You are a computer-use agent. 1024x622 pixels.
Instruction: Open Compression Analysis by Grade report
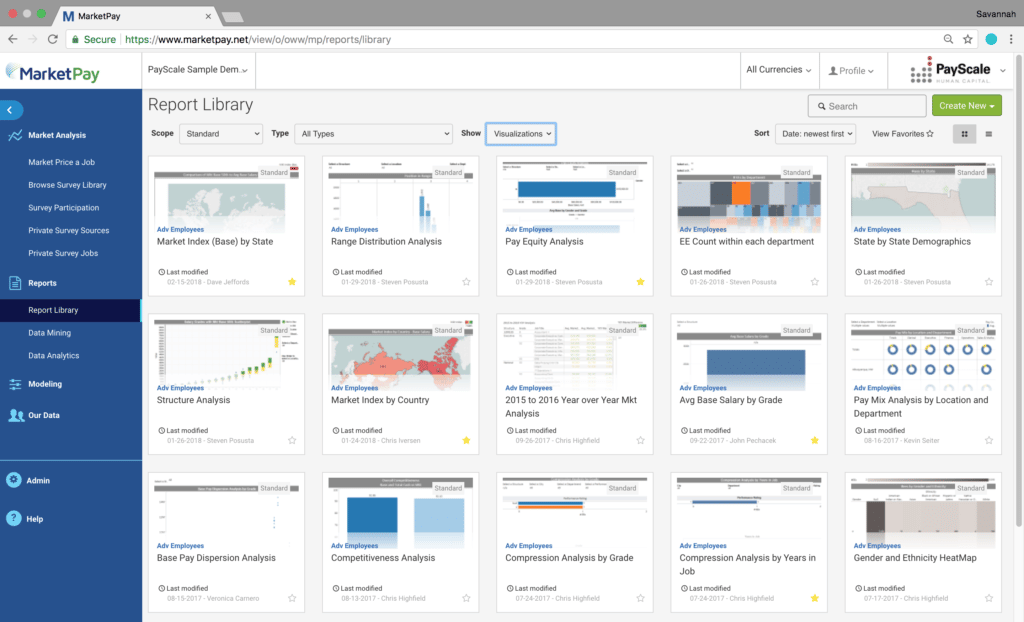[569, 558]
